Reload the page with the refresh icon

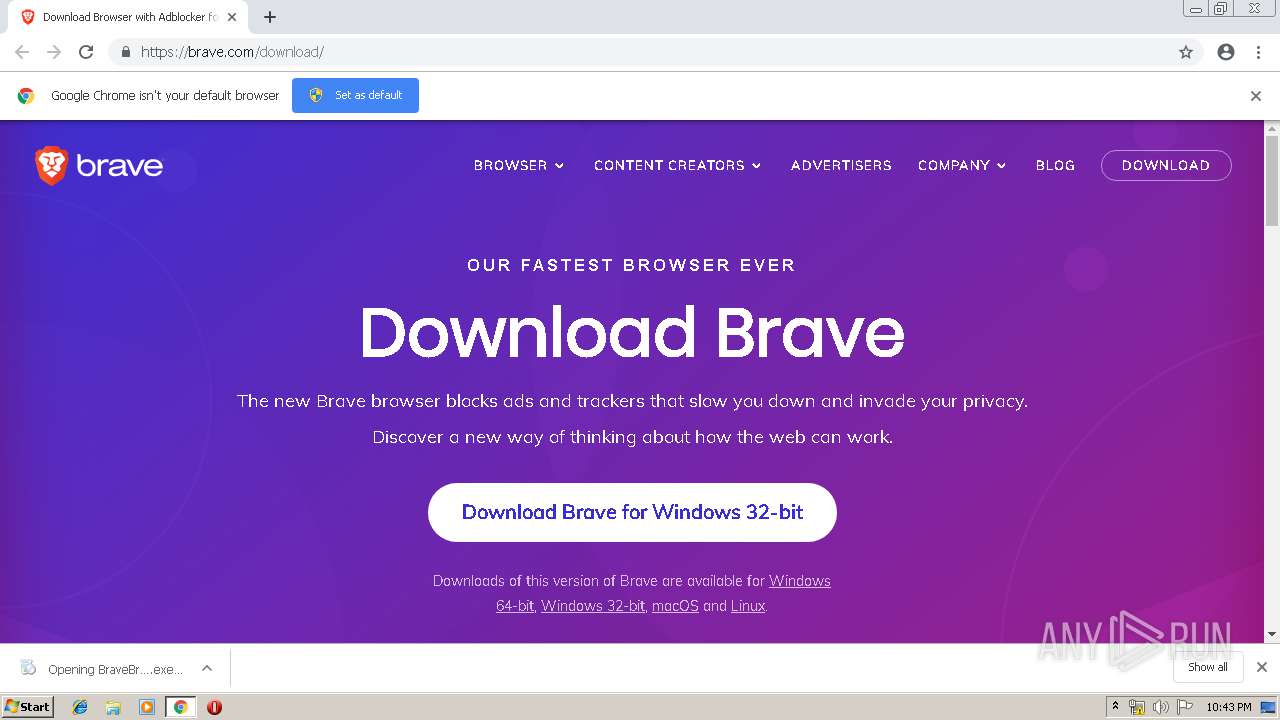[x=86, y=52]
